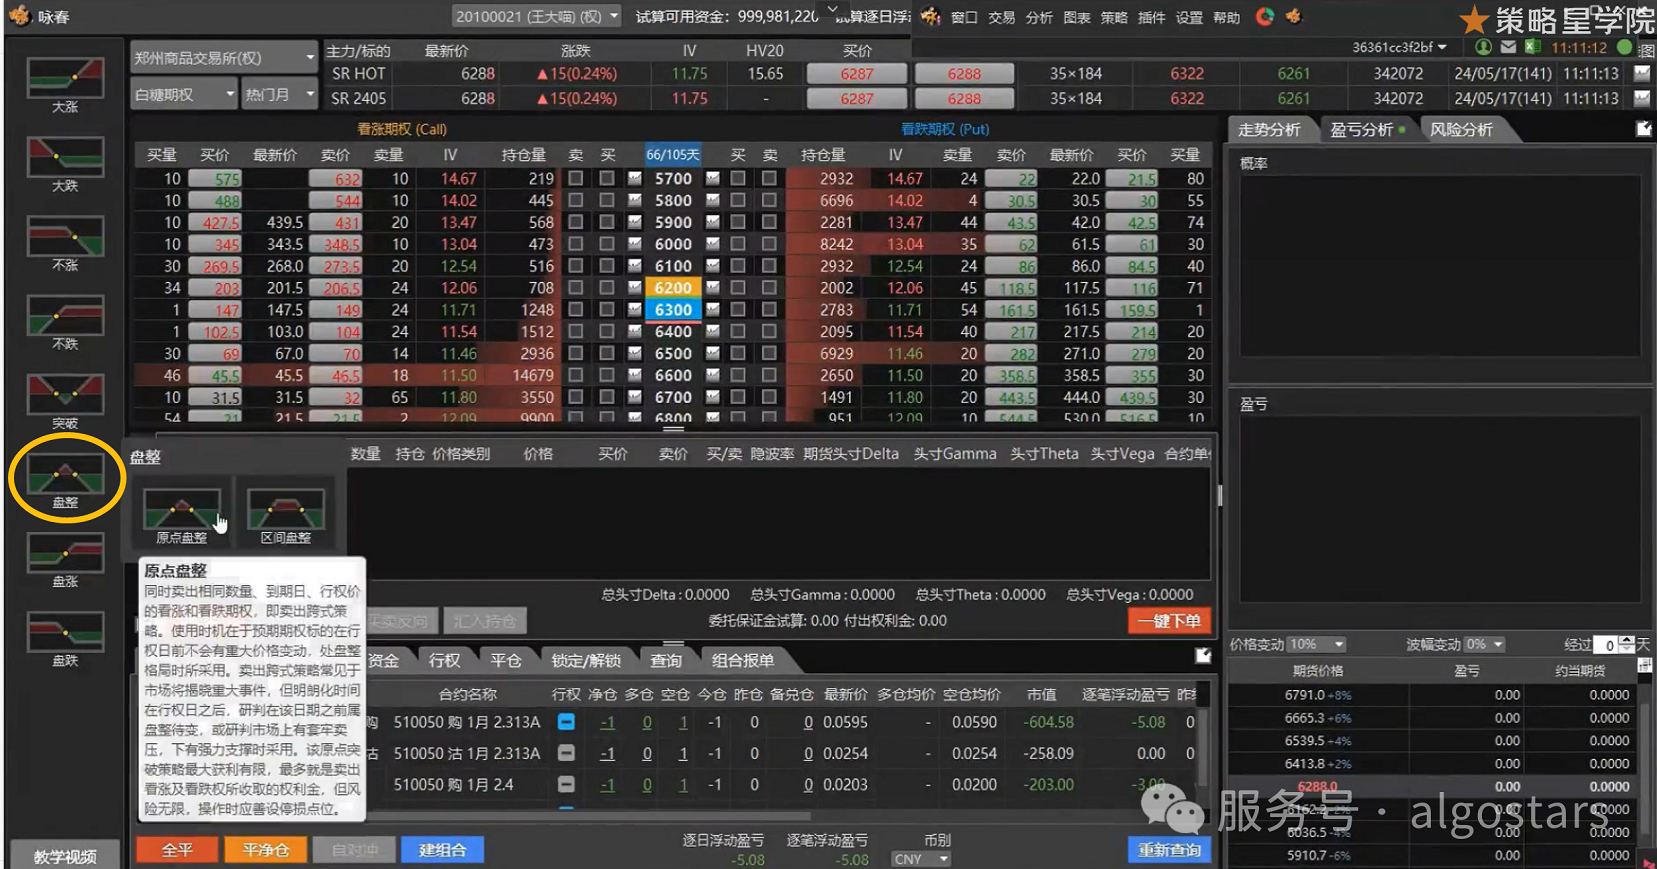Open the 分析 menu in top bar
Image resolution: width=1657 pixels, height=869 pixels.
coord(1039,18)
